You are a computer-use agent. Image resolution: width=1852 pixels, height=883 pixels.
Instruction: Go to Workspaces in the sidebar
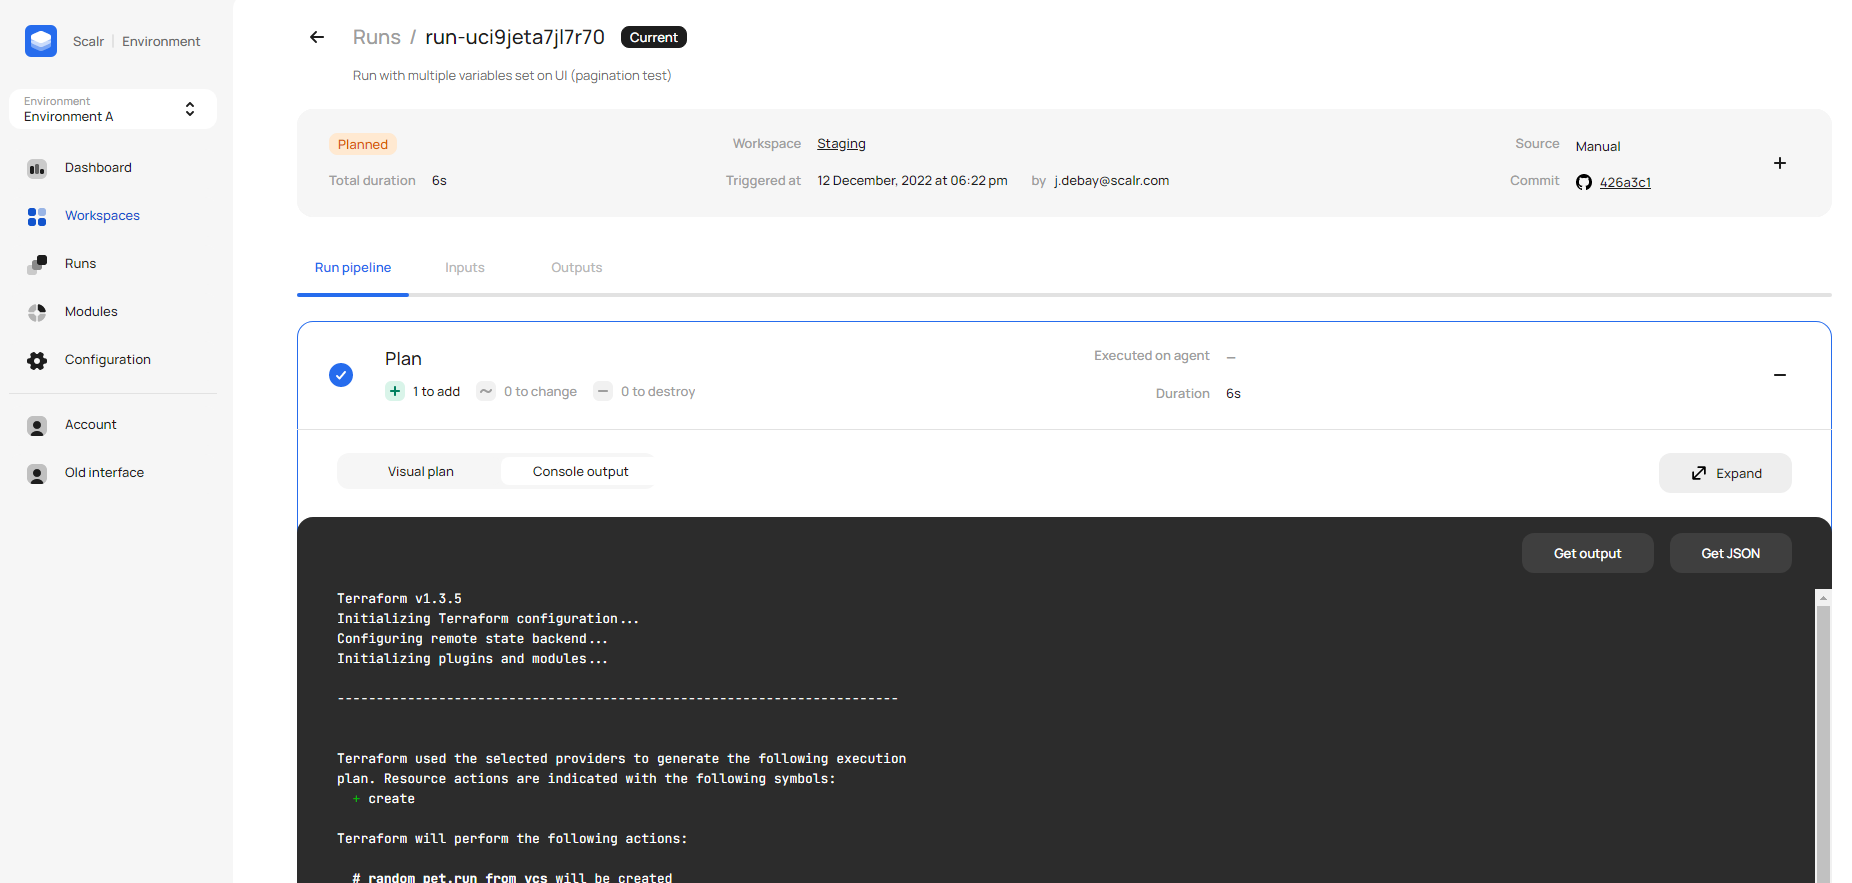(102, 215)
